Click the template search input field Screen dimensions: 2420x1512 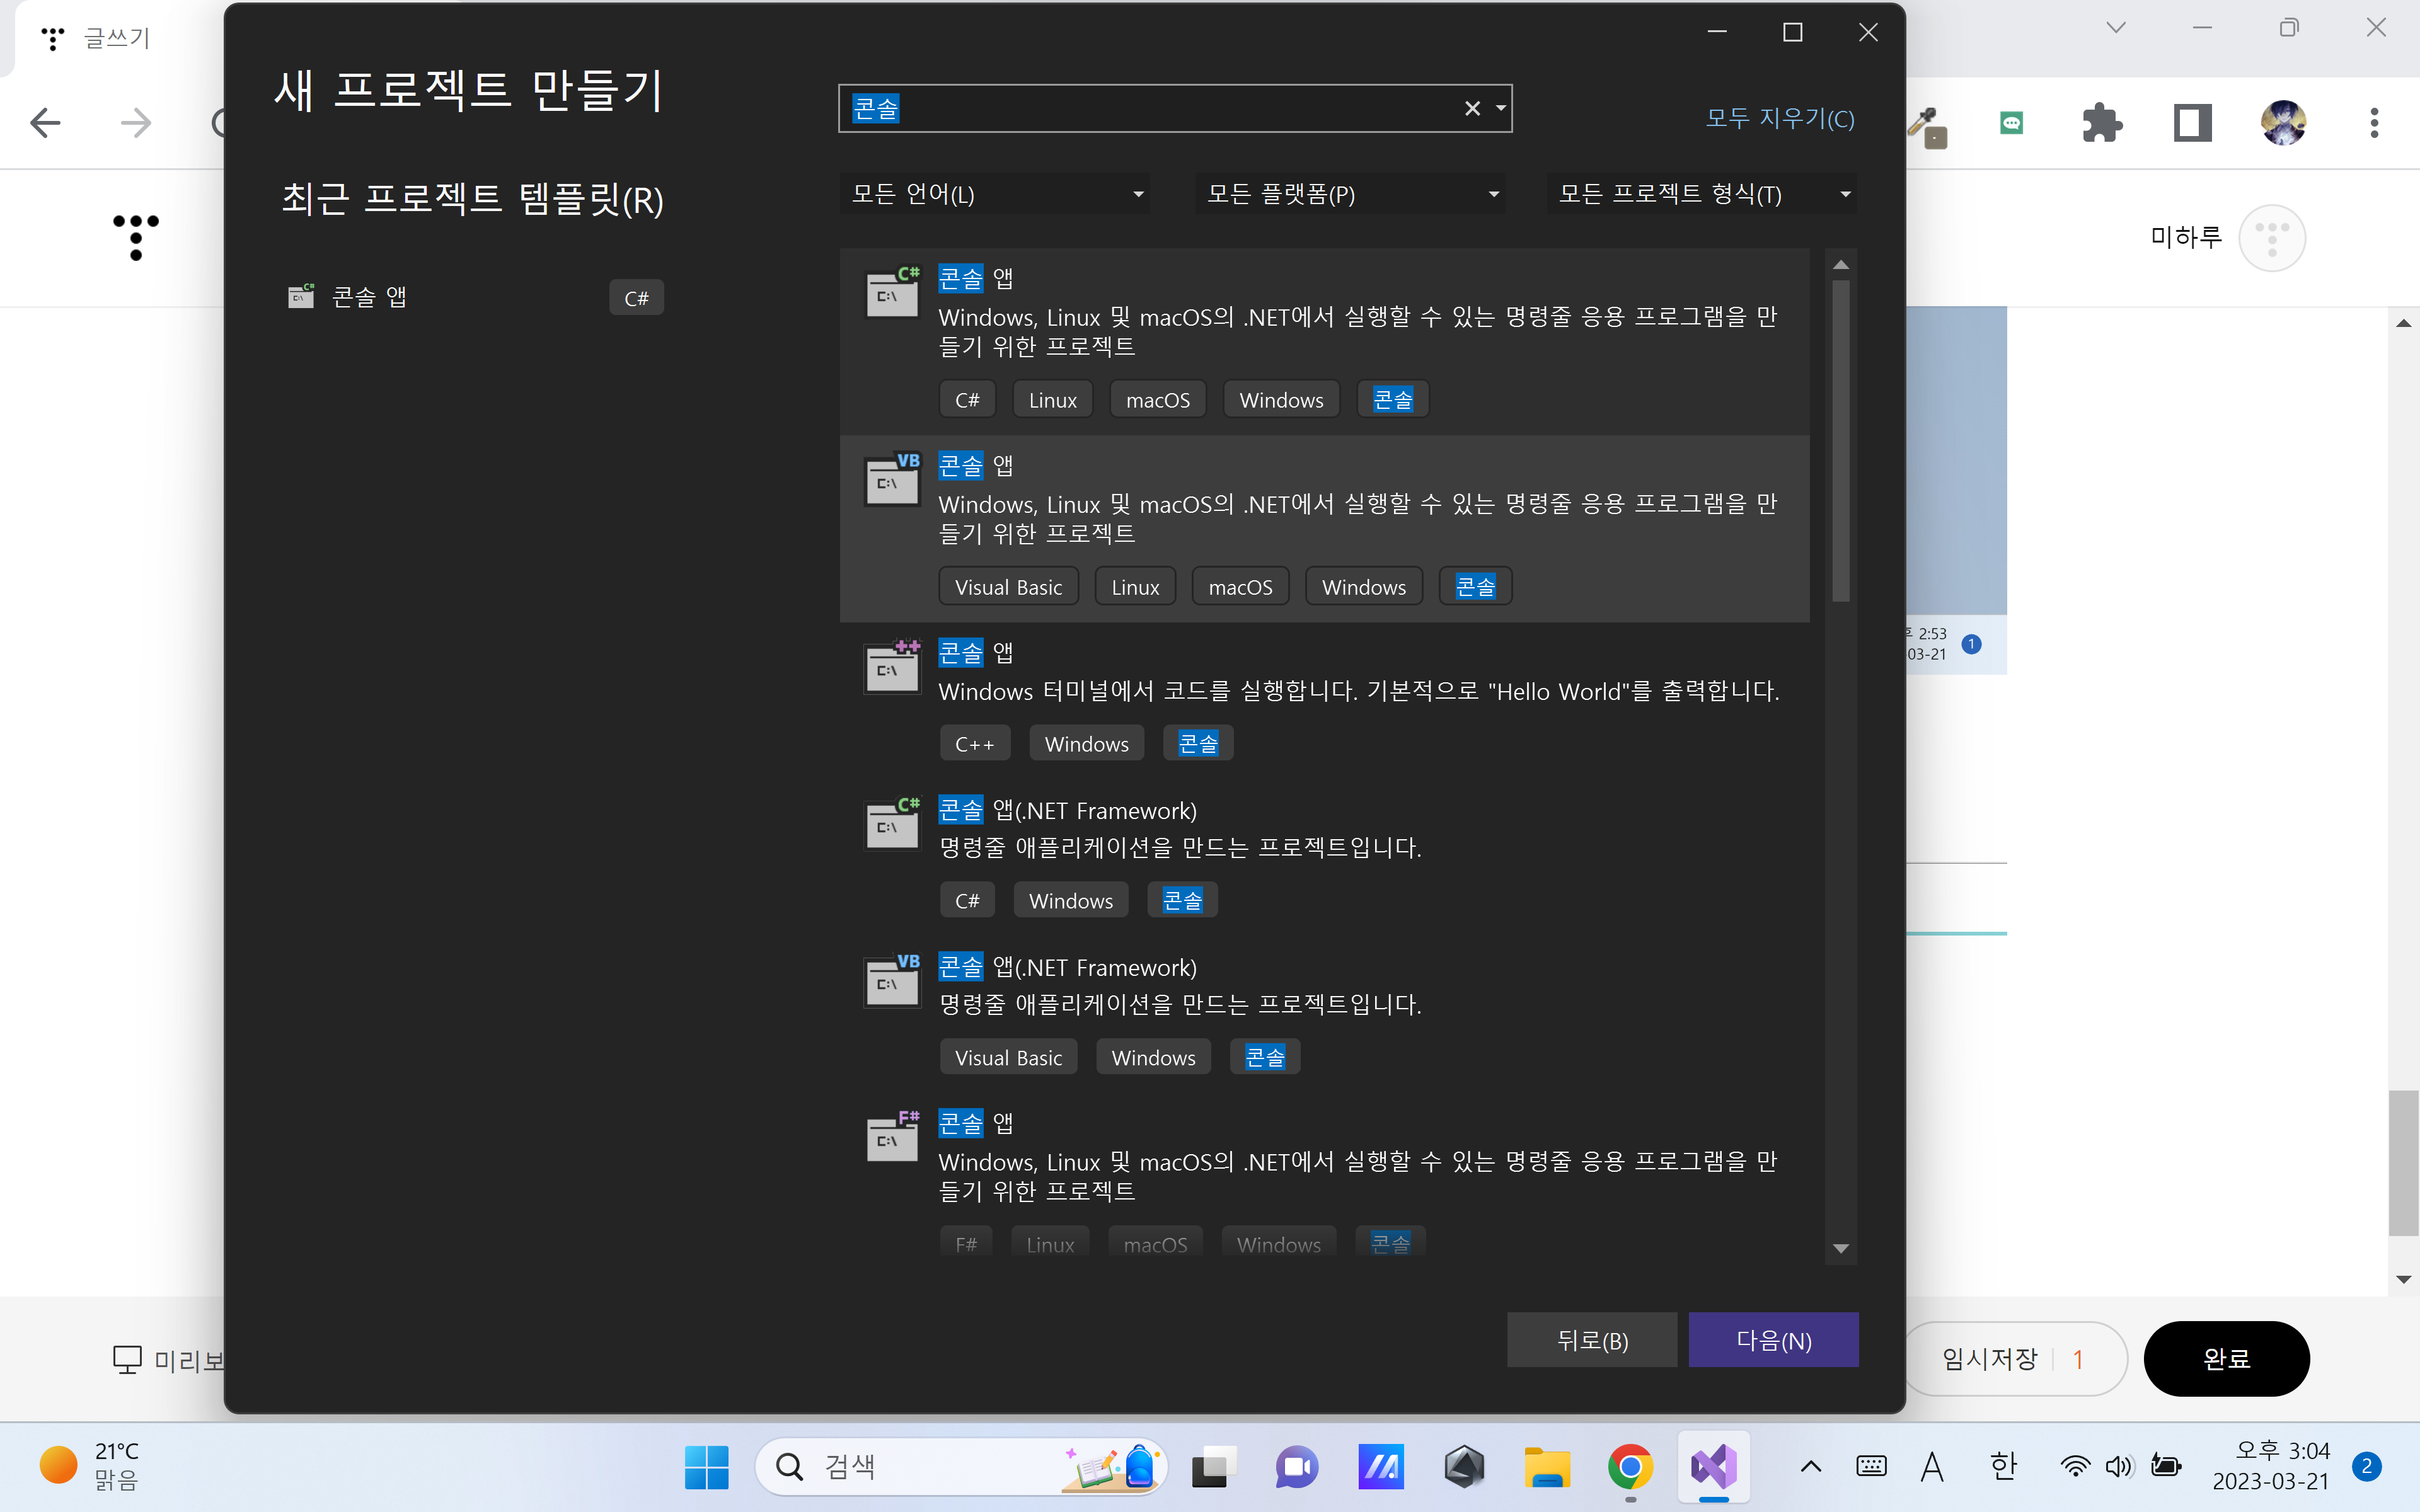[1150, 108]
